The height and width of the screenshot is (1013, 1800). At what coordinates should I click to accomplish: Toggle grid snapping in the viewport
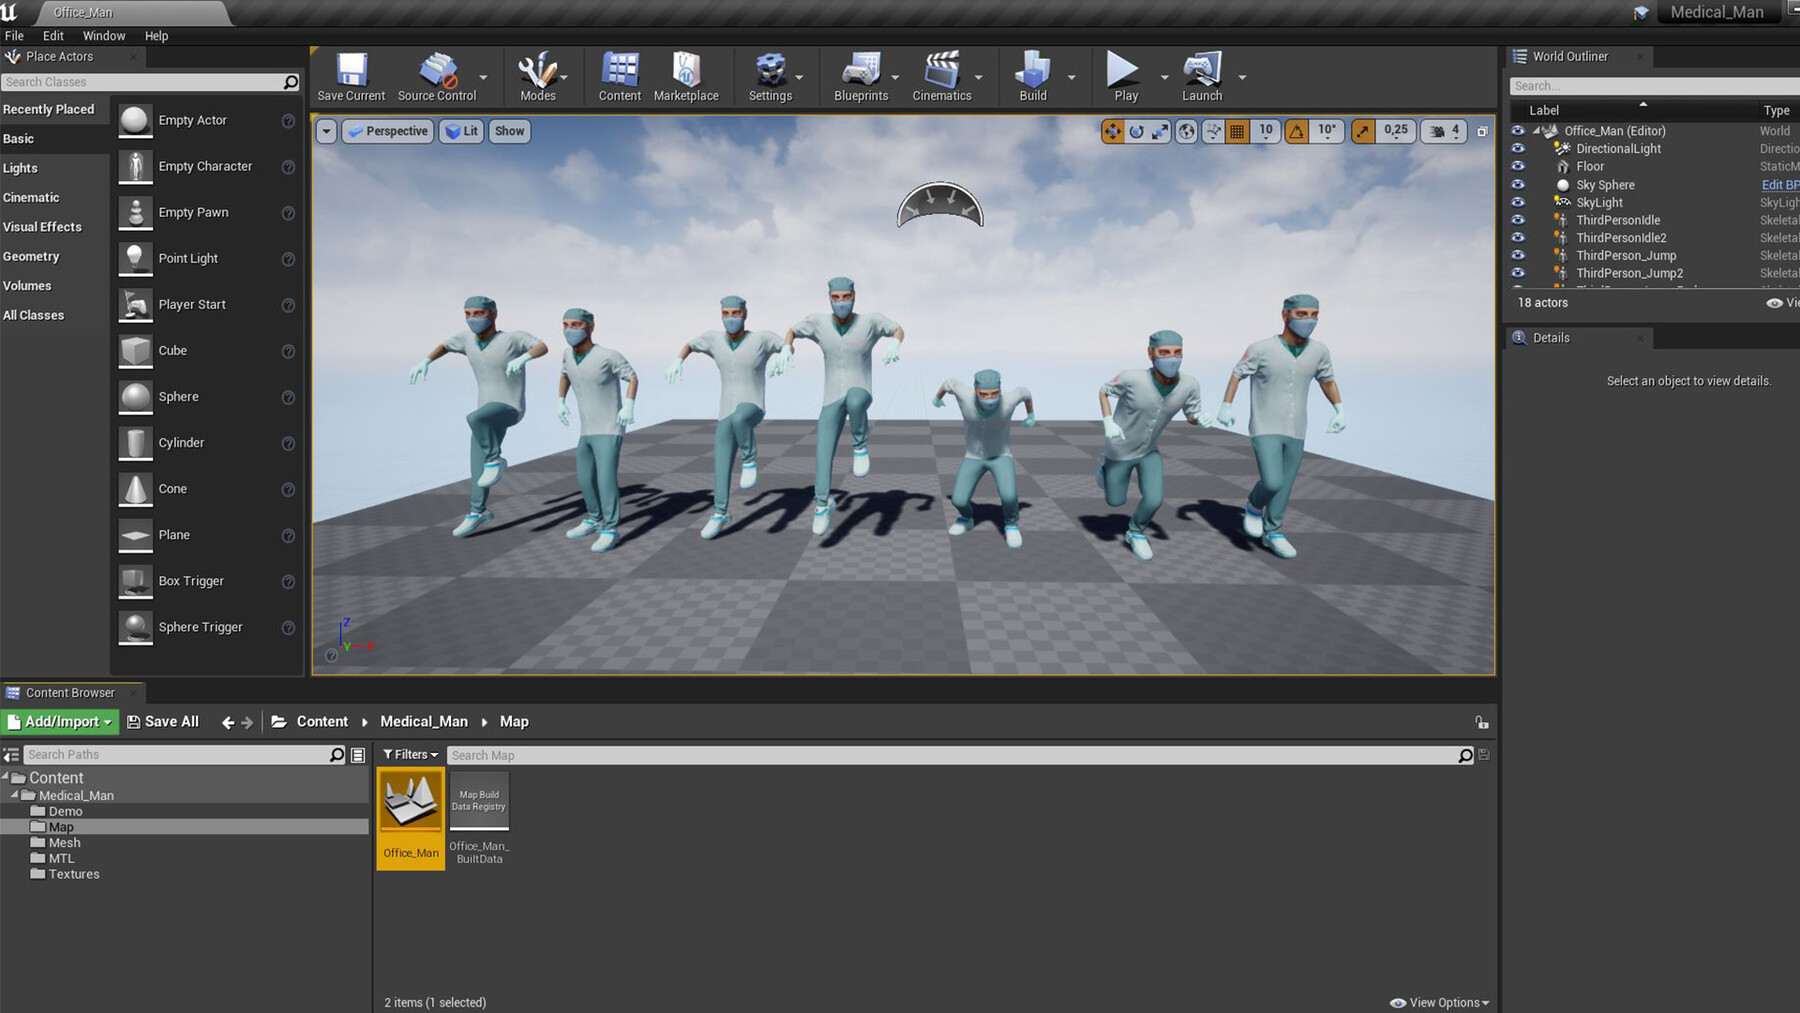pos(1236,131)
